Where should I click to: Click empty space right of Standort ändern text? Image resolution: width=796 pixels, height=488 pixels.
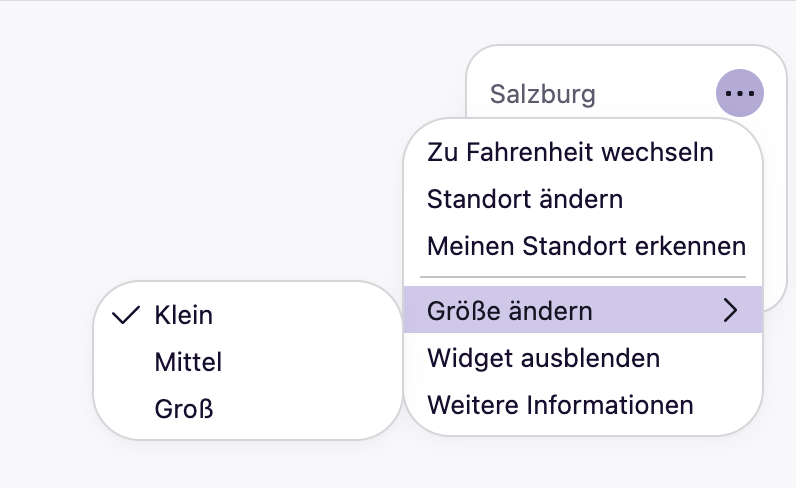690,199
